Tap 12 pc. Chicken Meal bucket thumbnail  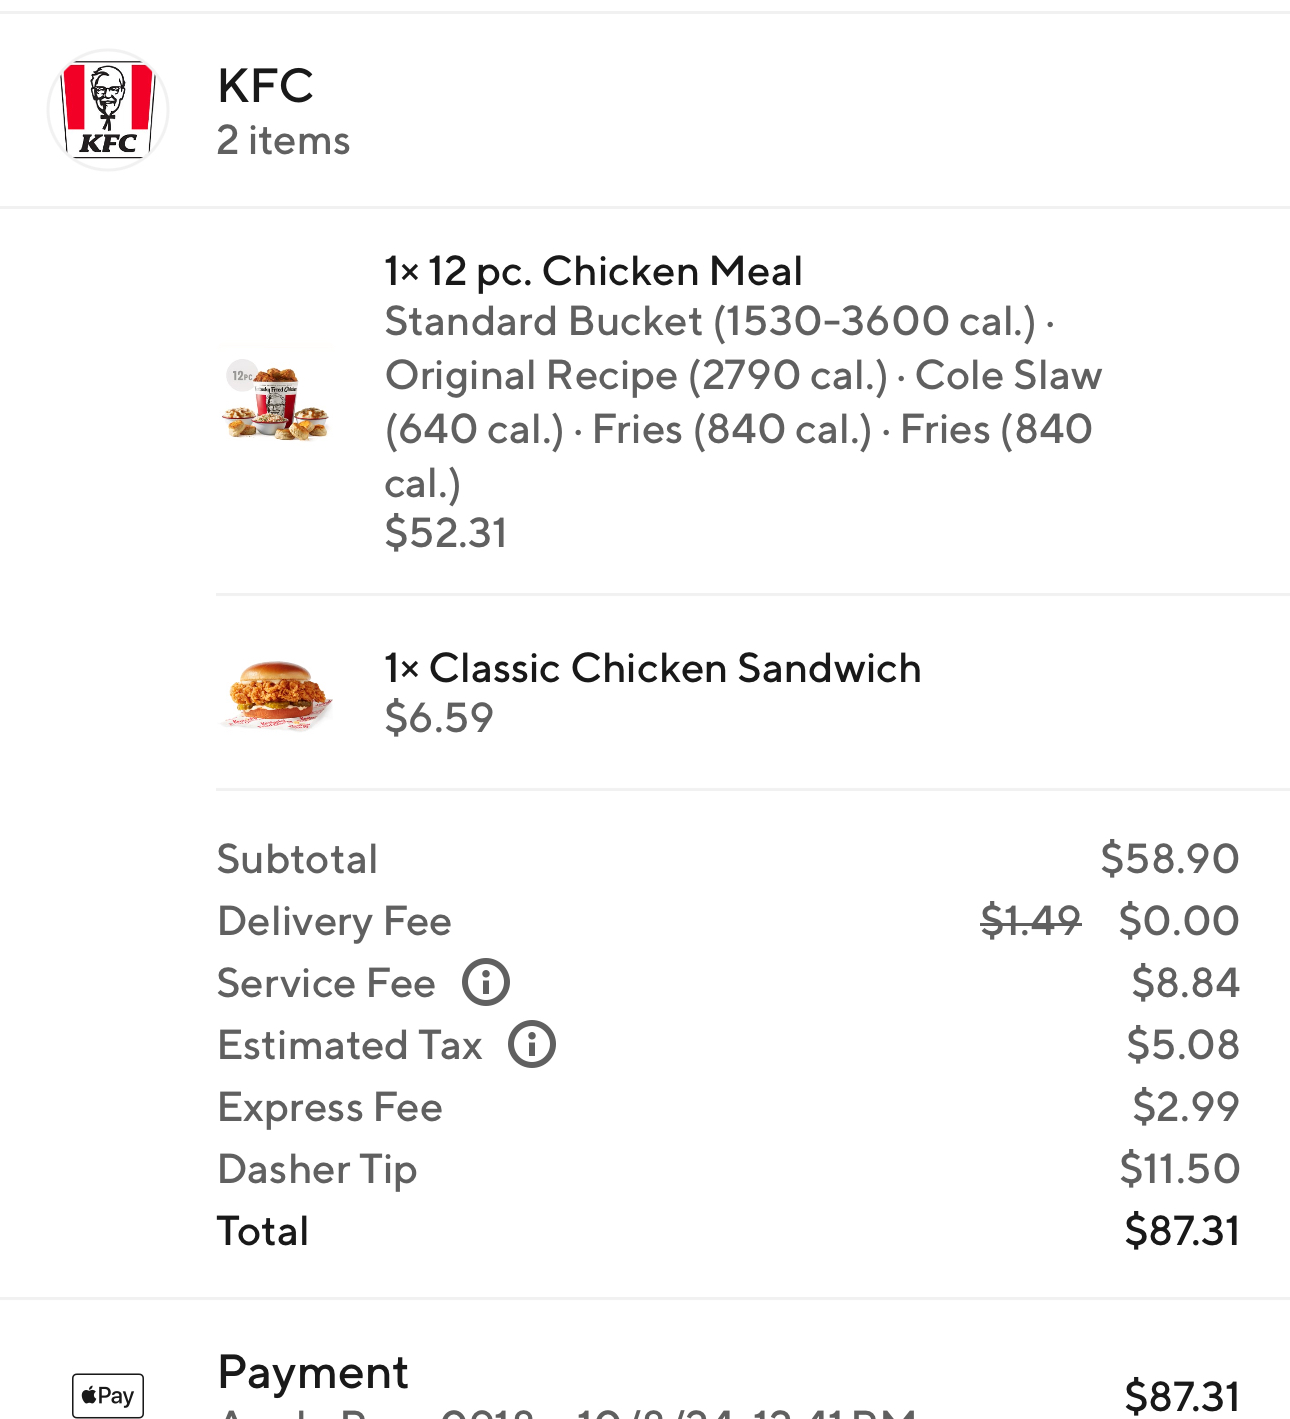point(275,402)
